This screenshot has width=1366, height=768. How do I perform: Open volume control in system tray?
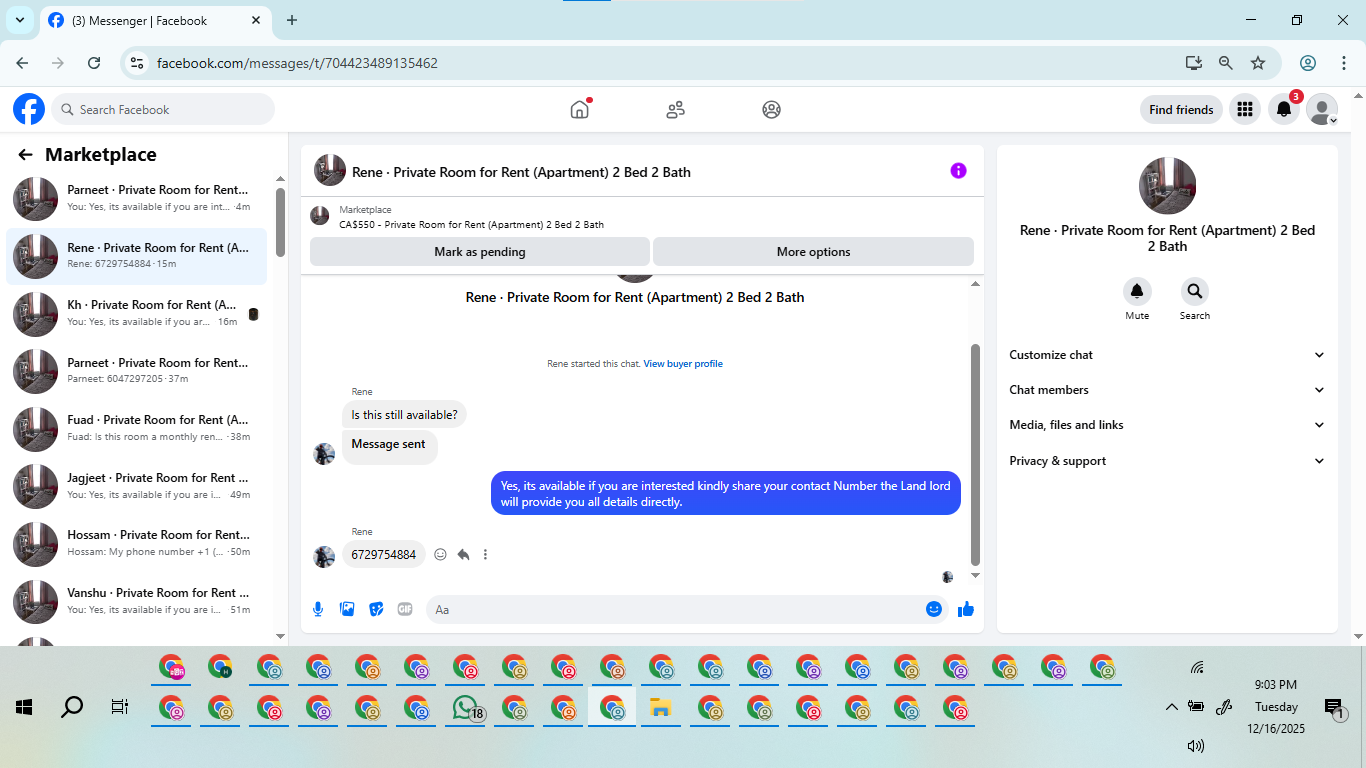click(x=1195, y=746)
